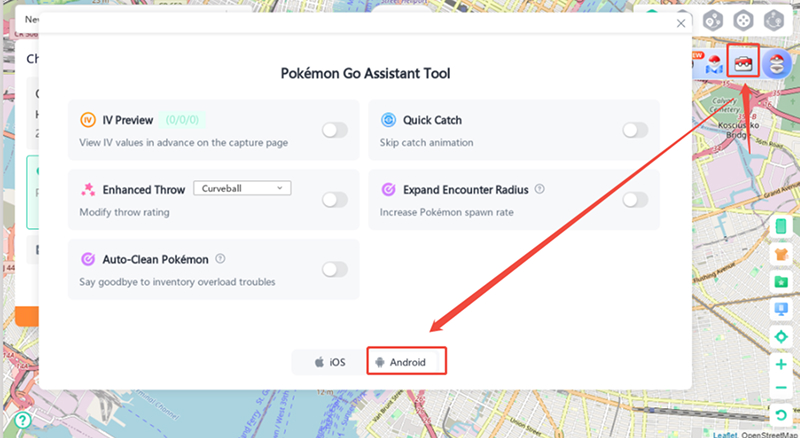Open the Pokéball map scanner icon
Image resolution: width=800 pixels, height=438 pixels.
point(715,65)
